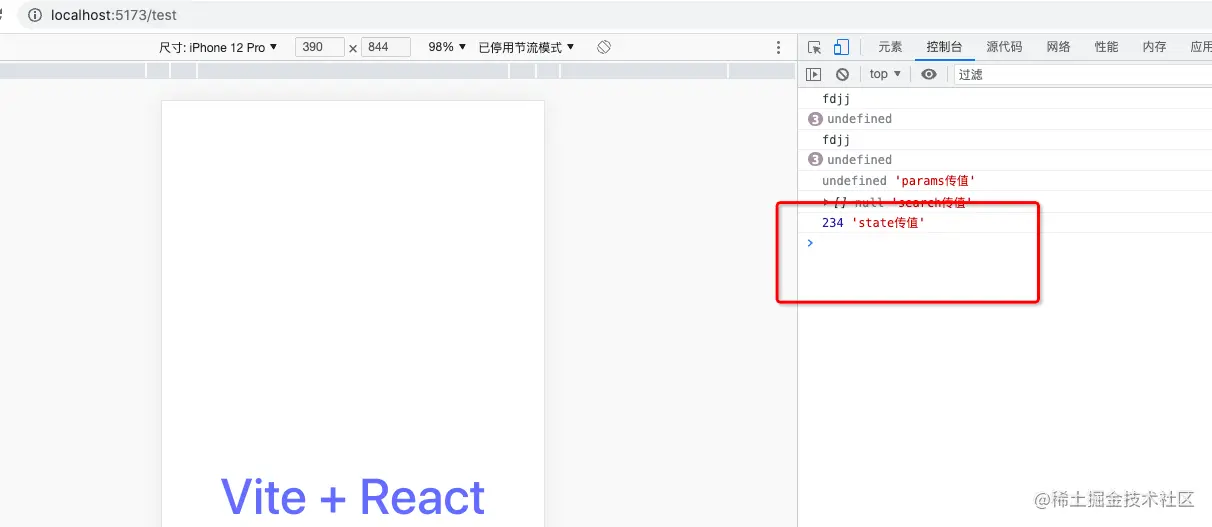This screenshot has width=1212, height=527.
Task: Show the console sidebar panel icon
Action: [814, 74]
